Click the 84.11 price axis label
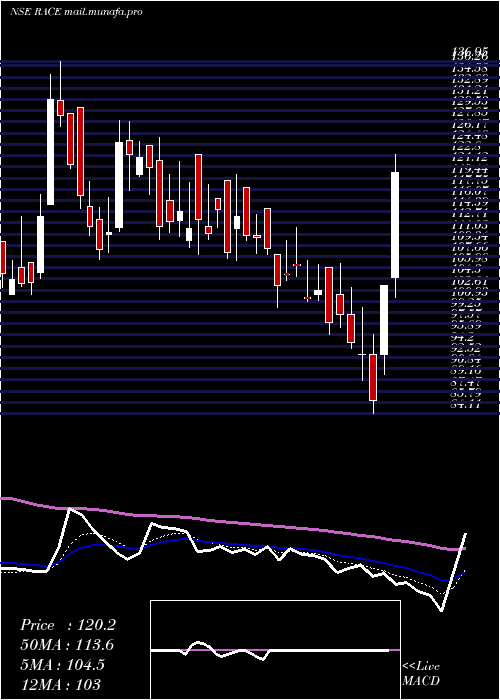The image size is (500, 700). pyautogui.click(x=467, y=405)
